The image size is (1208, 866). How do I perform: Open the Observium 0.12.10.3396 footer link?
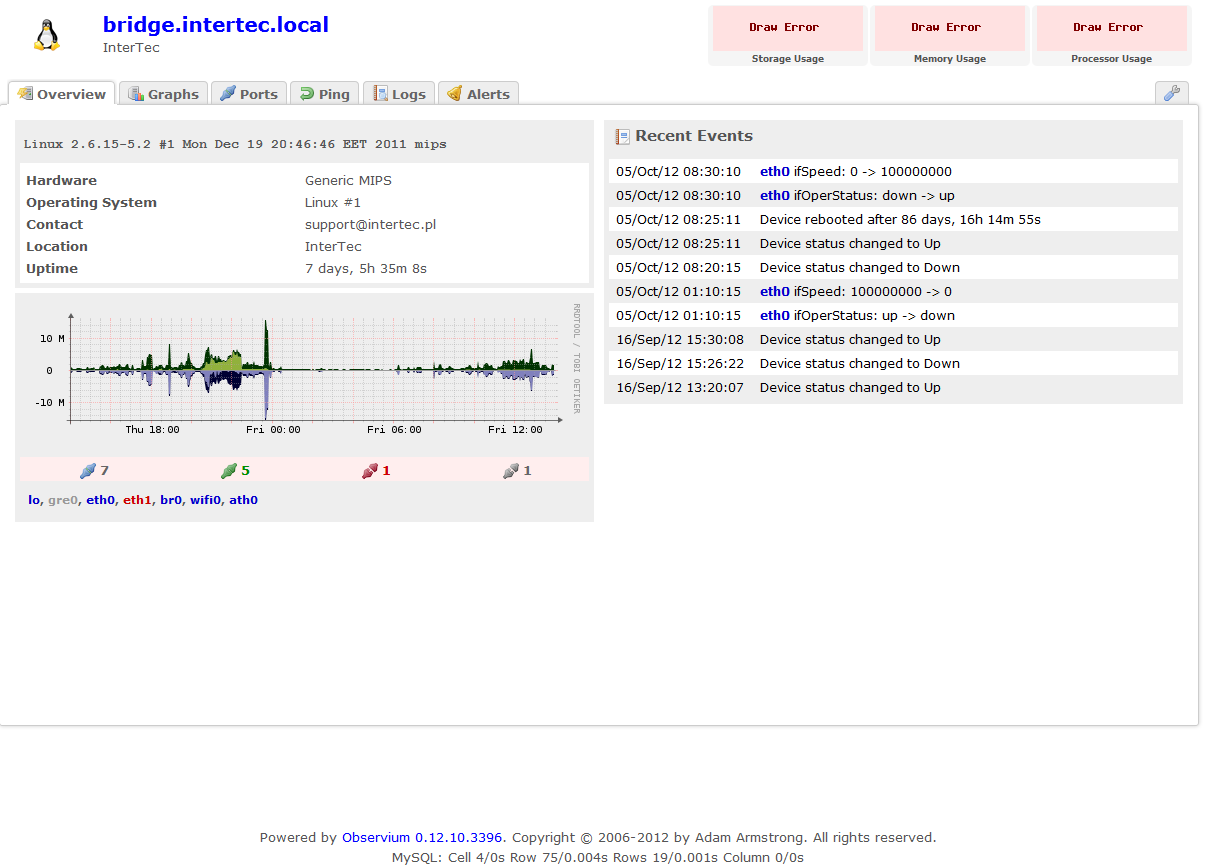pos(423,838)
